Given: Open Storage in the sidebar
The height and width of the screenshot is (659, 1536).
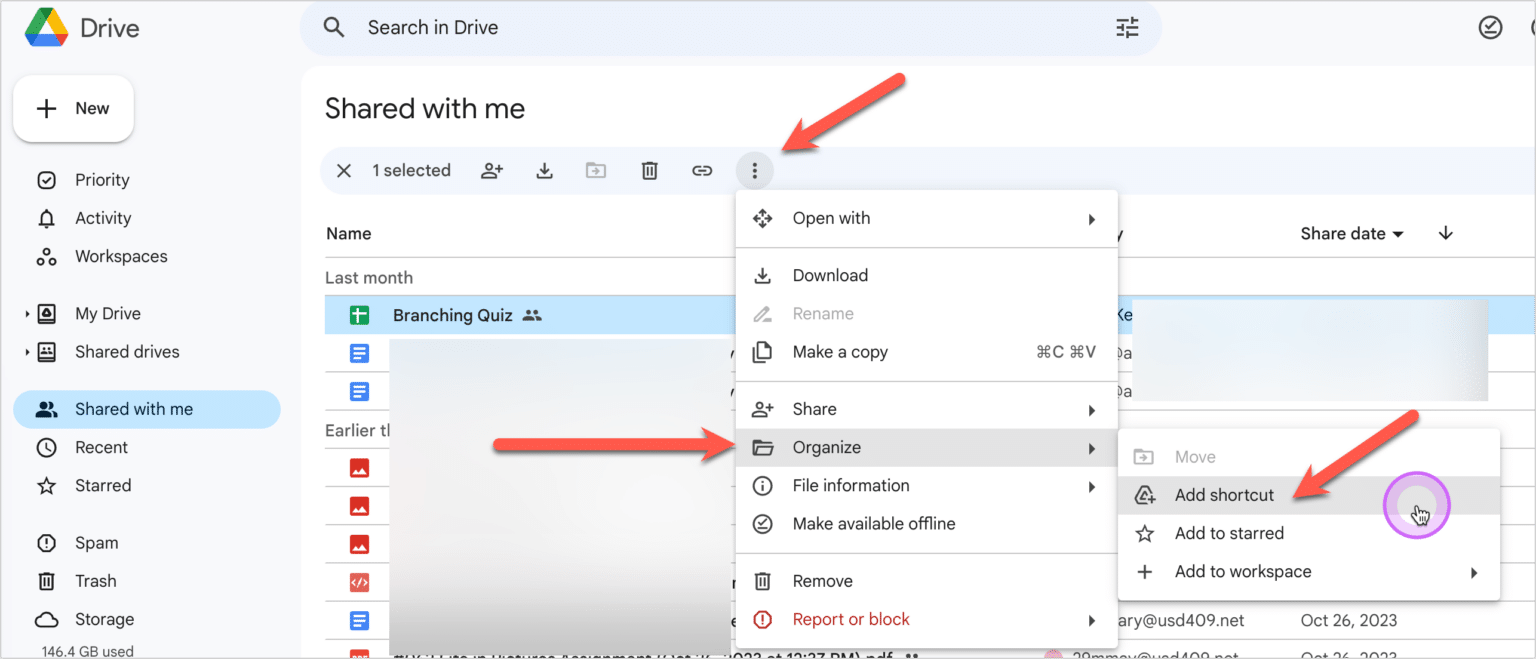Looking at the screenshot, I should point(104,619).
